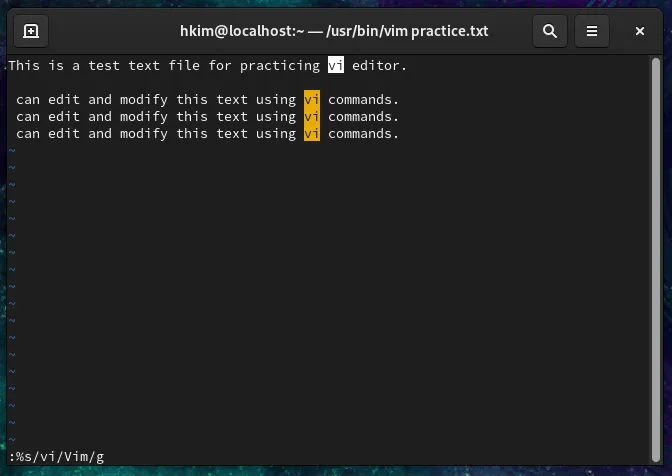Click the terminal vertical scrollbar
This screenshot has width=672, height=476.
656,260
